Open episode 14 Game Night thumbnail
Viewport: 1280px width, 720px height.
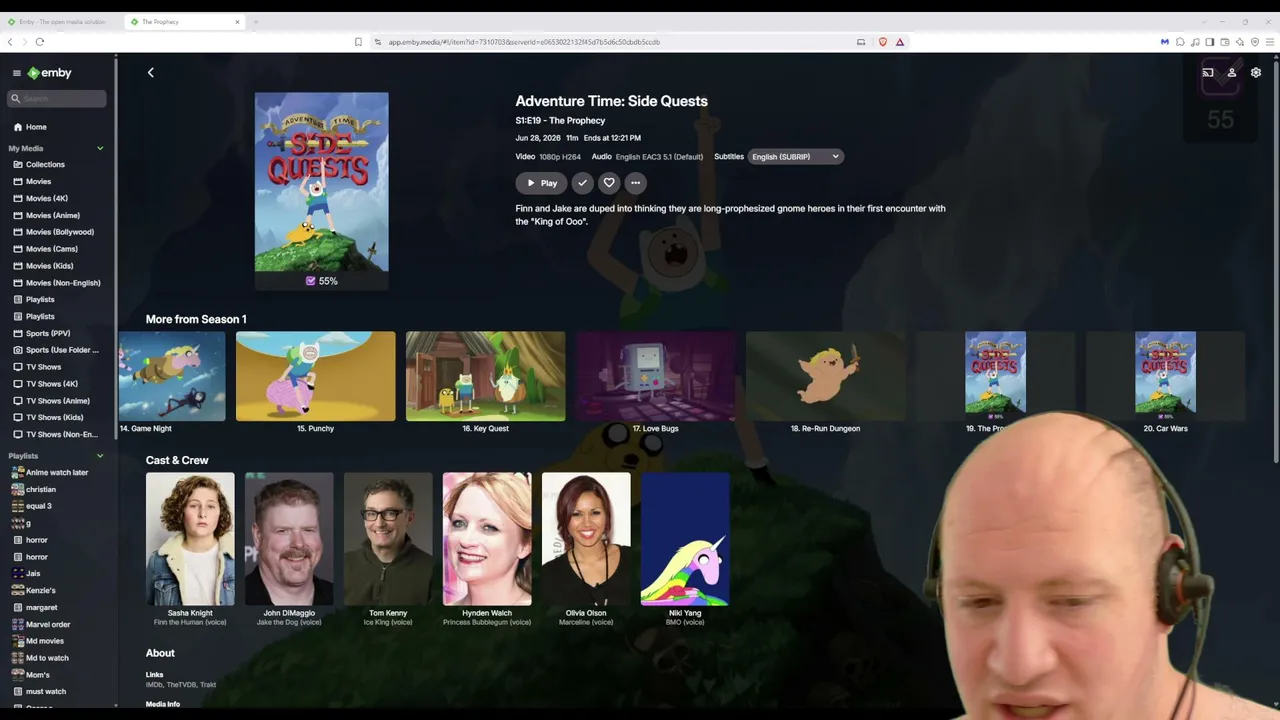tap(172, 376)
